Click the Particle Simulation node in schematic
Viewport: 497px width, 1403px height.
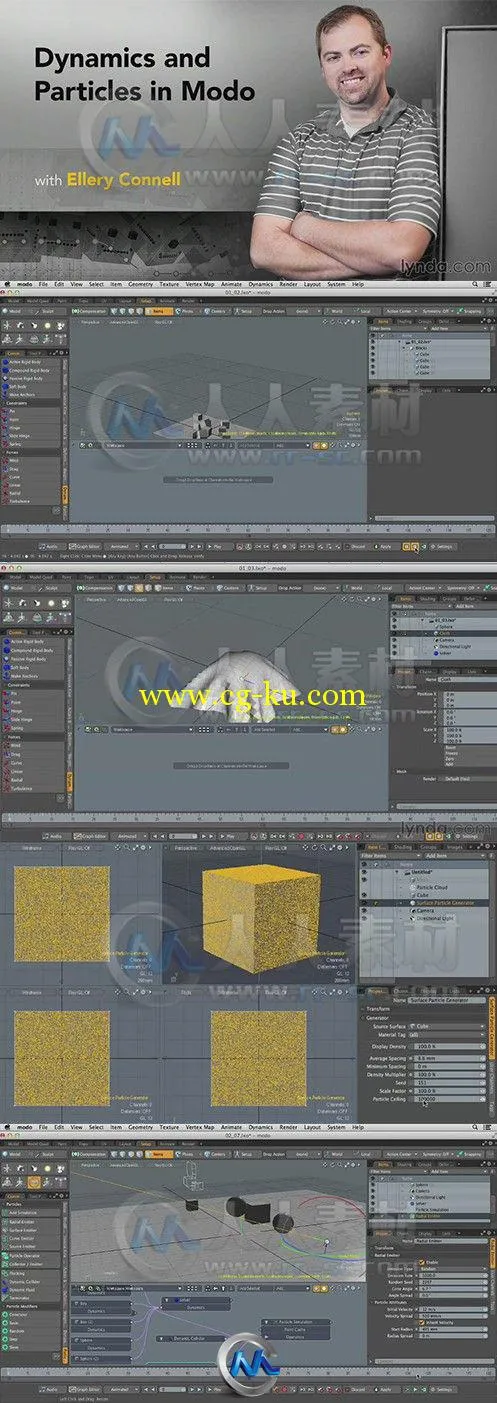click(x=296, y=1322)
